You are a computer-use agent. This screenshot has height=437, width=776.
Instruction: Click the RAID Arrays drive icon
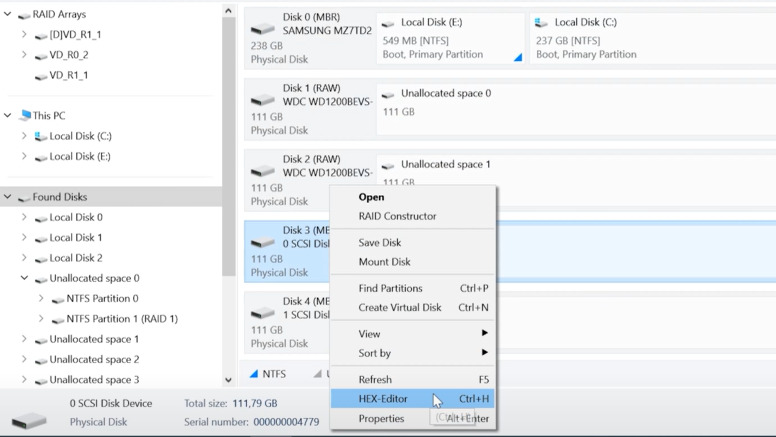click(x=24, y=15)
